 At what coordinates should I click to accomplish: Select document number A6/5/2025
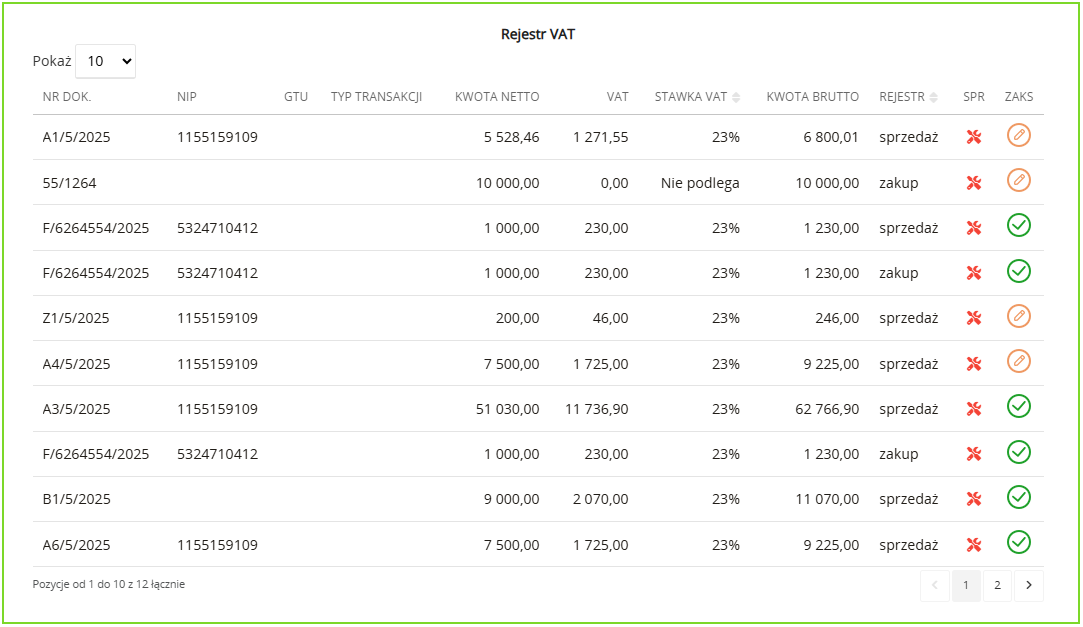point(77,545)
